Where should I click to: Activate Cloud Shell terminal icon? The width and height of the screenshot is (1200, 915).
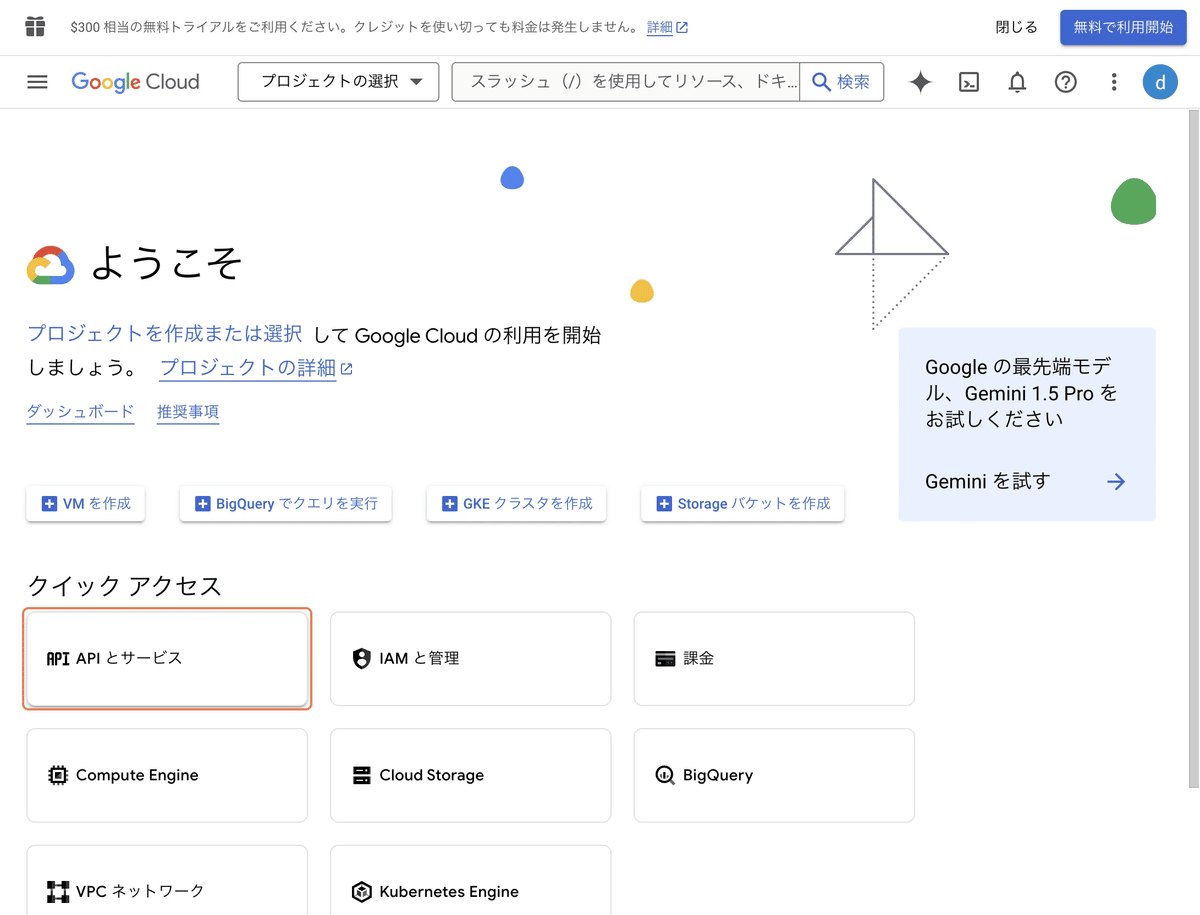click(968, 83)
